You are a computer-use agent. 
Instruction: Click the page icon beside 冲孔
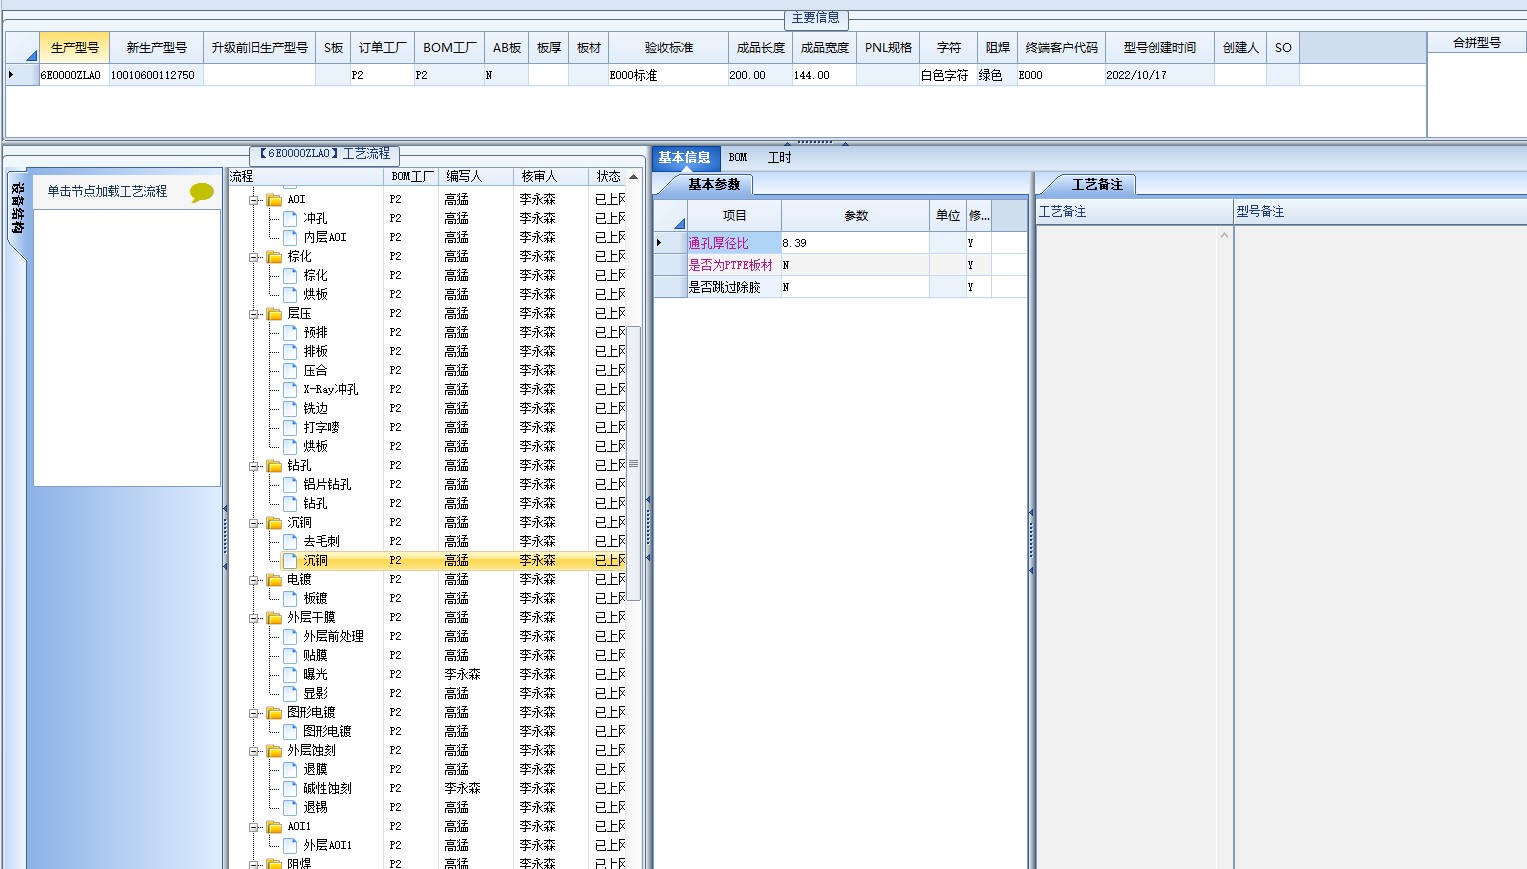290,218
